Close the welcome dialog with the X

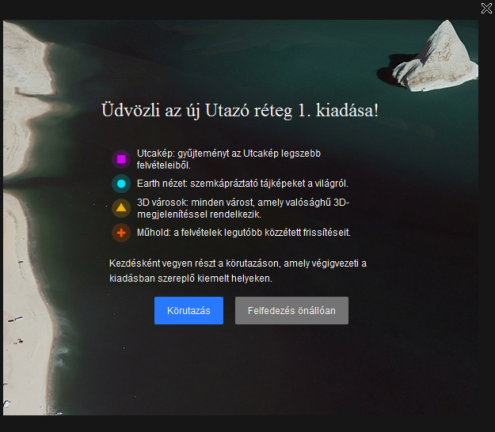click(486, 8)
